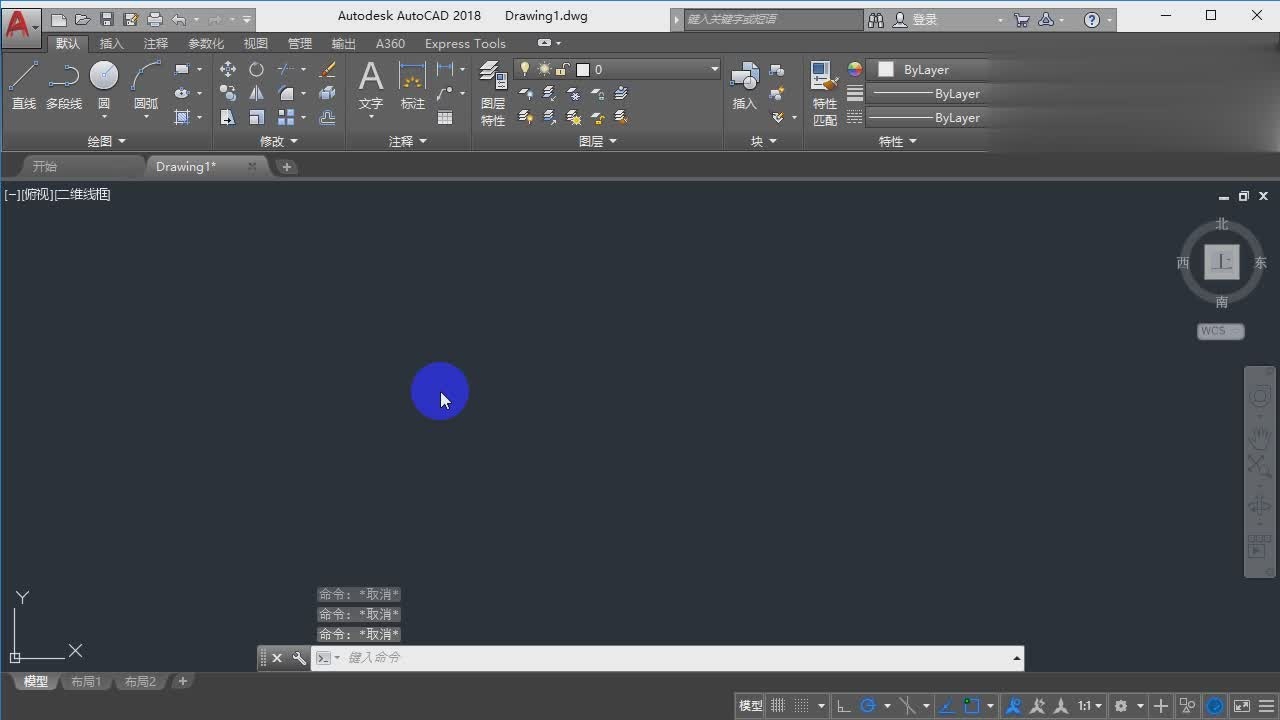This screenshot has height=720, width=1280.
Task: Click the object color ByLayer swatch
Action: (x=886, y=70)
